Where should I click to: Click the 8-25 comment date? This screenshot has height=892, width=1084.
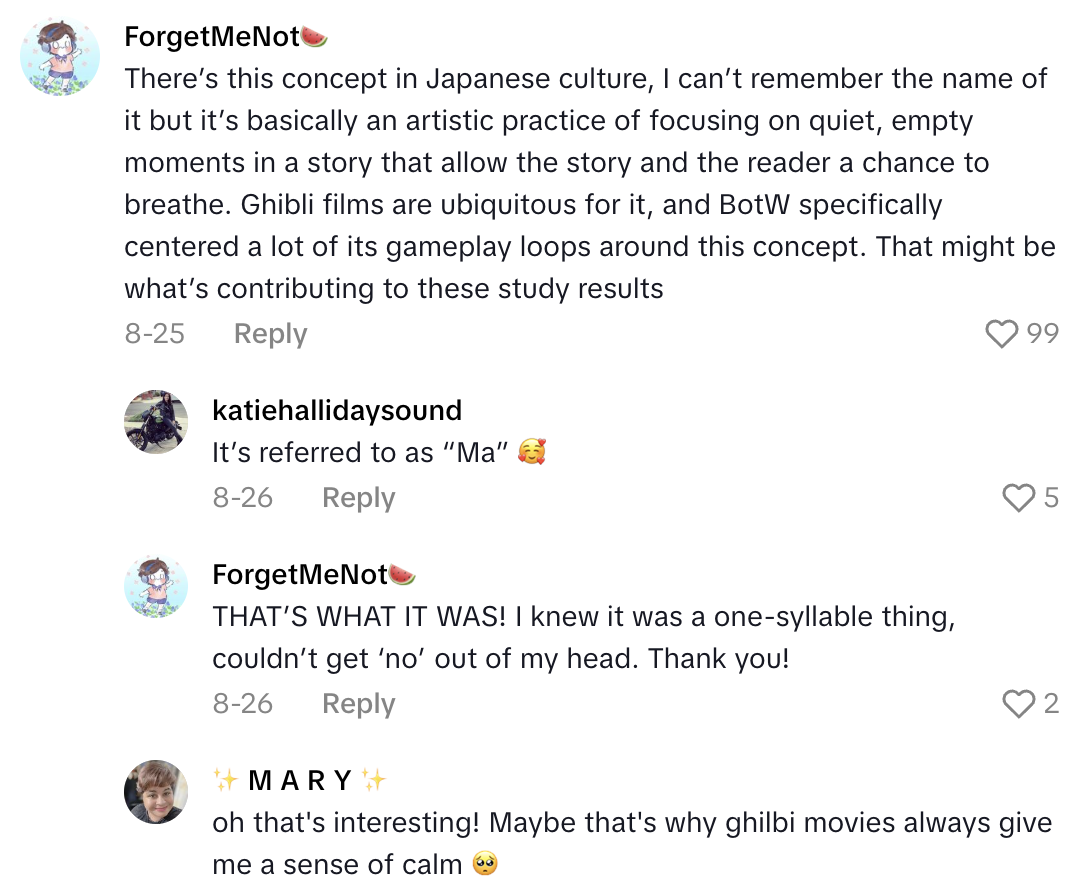[x=155, y=334]
